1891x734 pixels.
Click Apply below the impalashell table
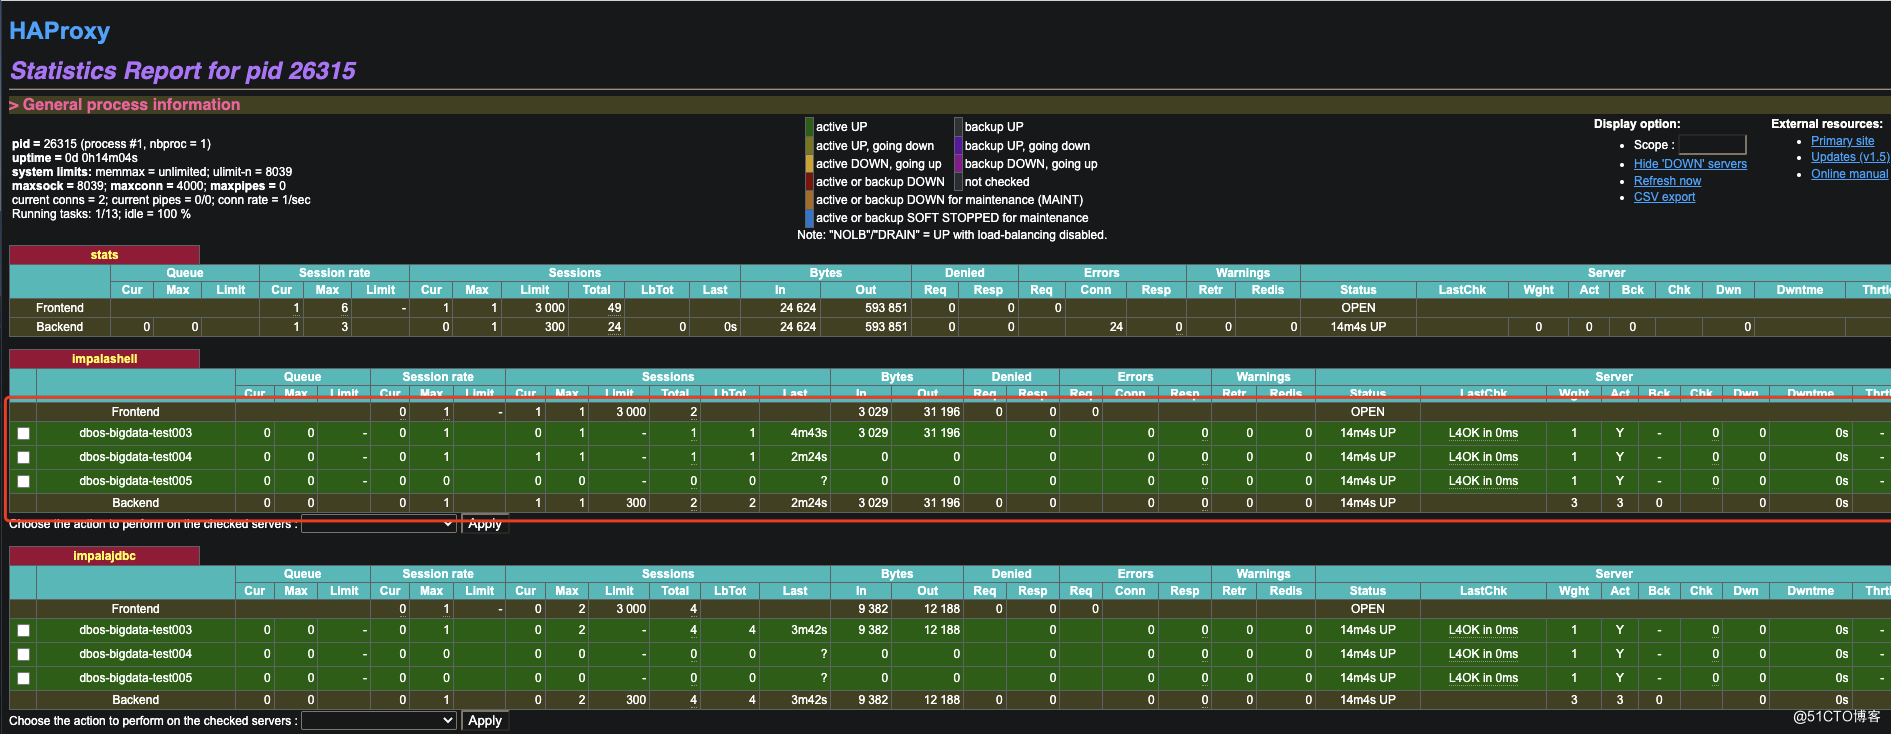pyautogui.click(x=485, y=524)
